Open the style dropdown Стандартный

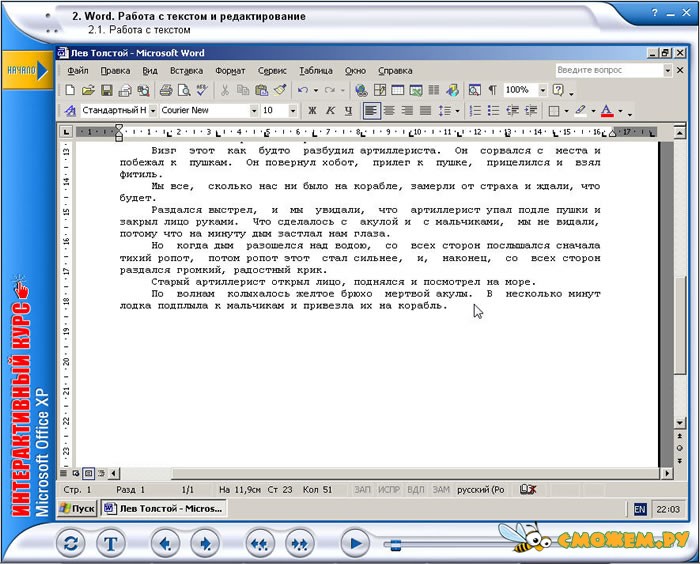153,111
